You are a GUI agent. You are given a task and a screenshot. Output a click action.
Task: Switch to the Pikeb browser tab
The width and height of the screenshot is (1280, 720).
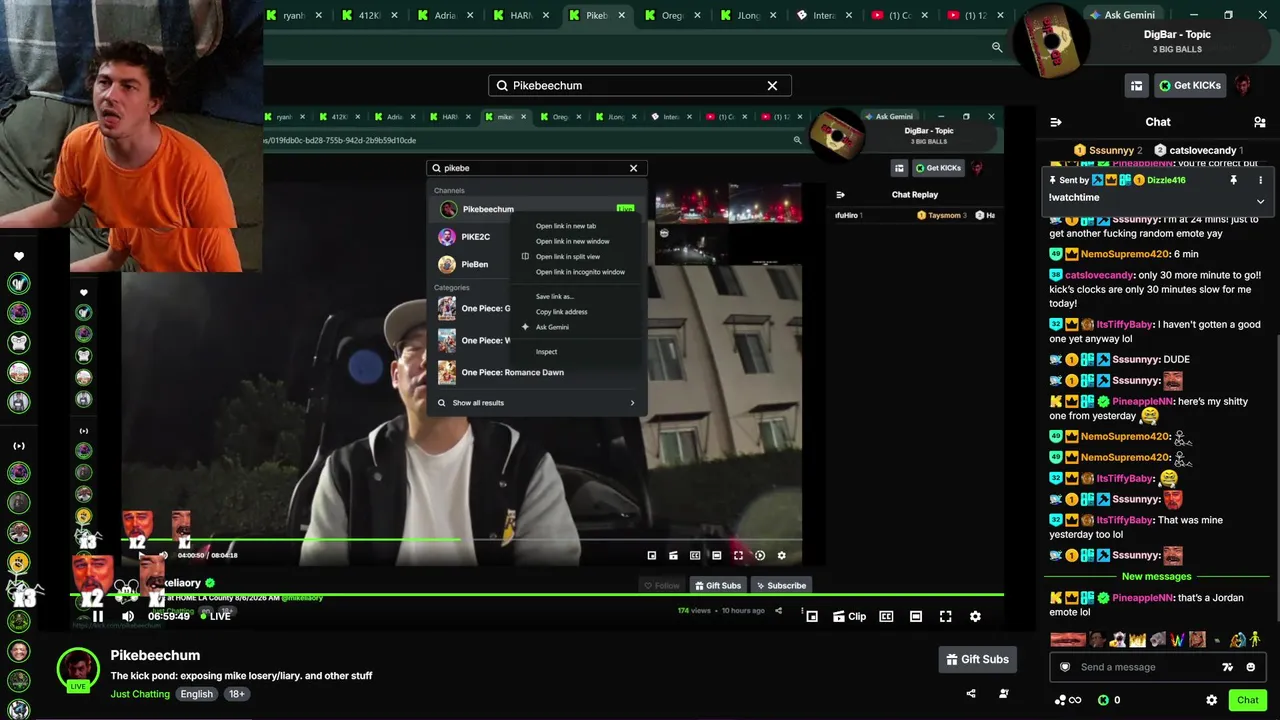tap(597, 15)
